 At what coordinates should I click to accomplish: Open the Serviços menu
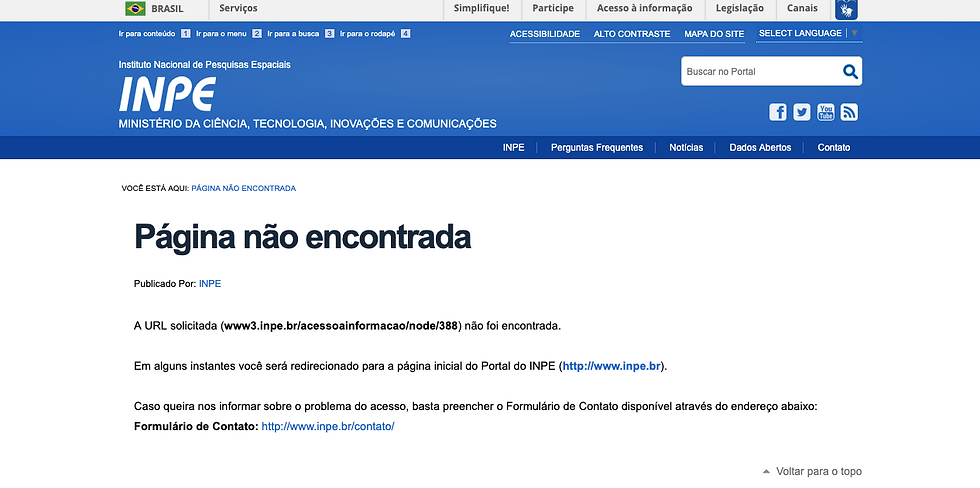click(238, 9)
